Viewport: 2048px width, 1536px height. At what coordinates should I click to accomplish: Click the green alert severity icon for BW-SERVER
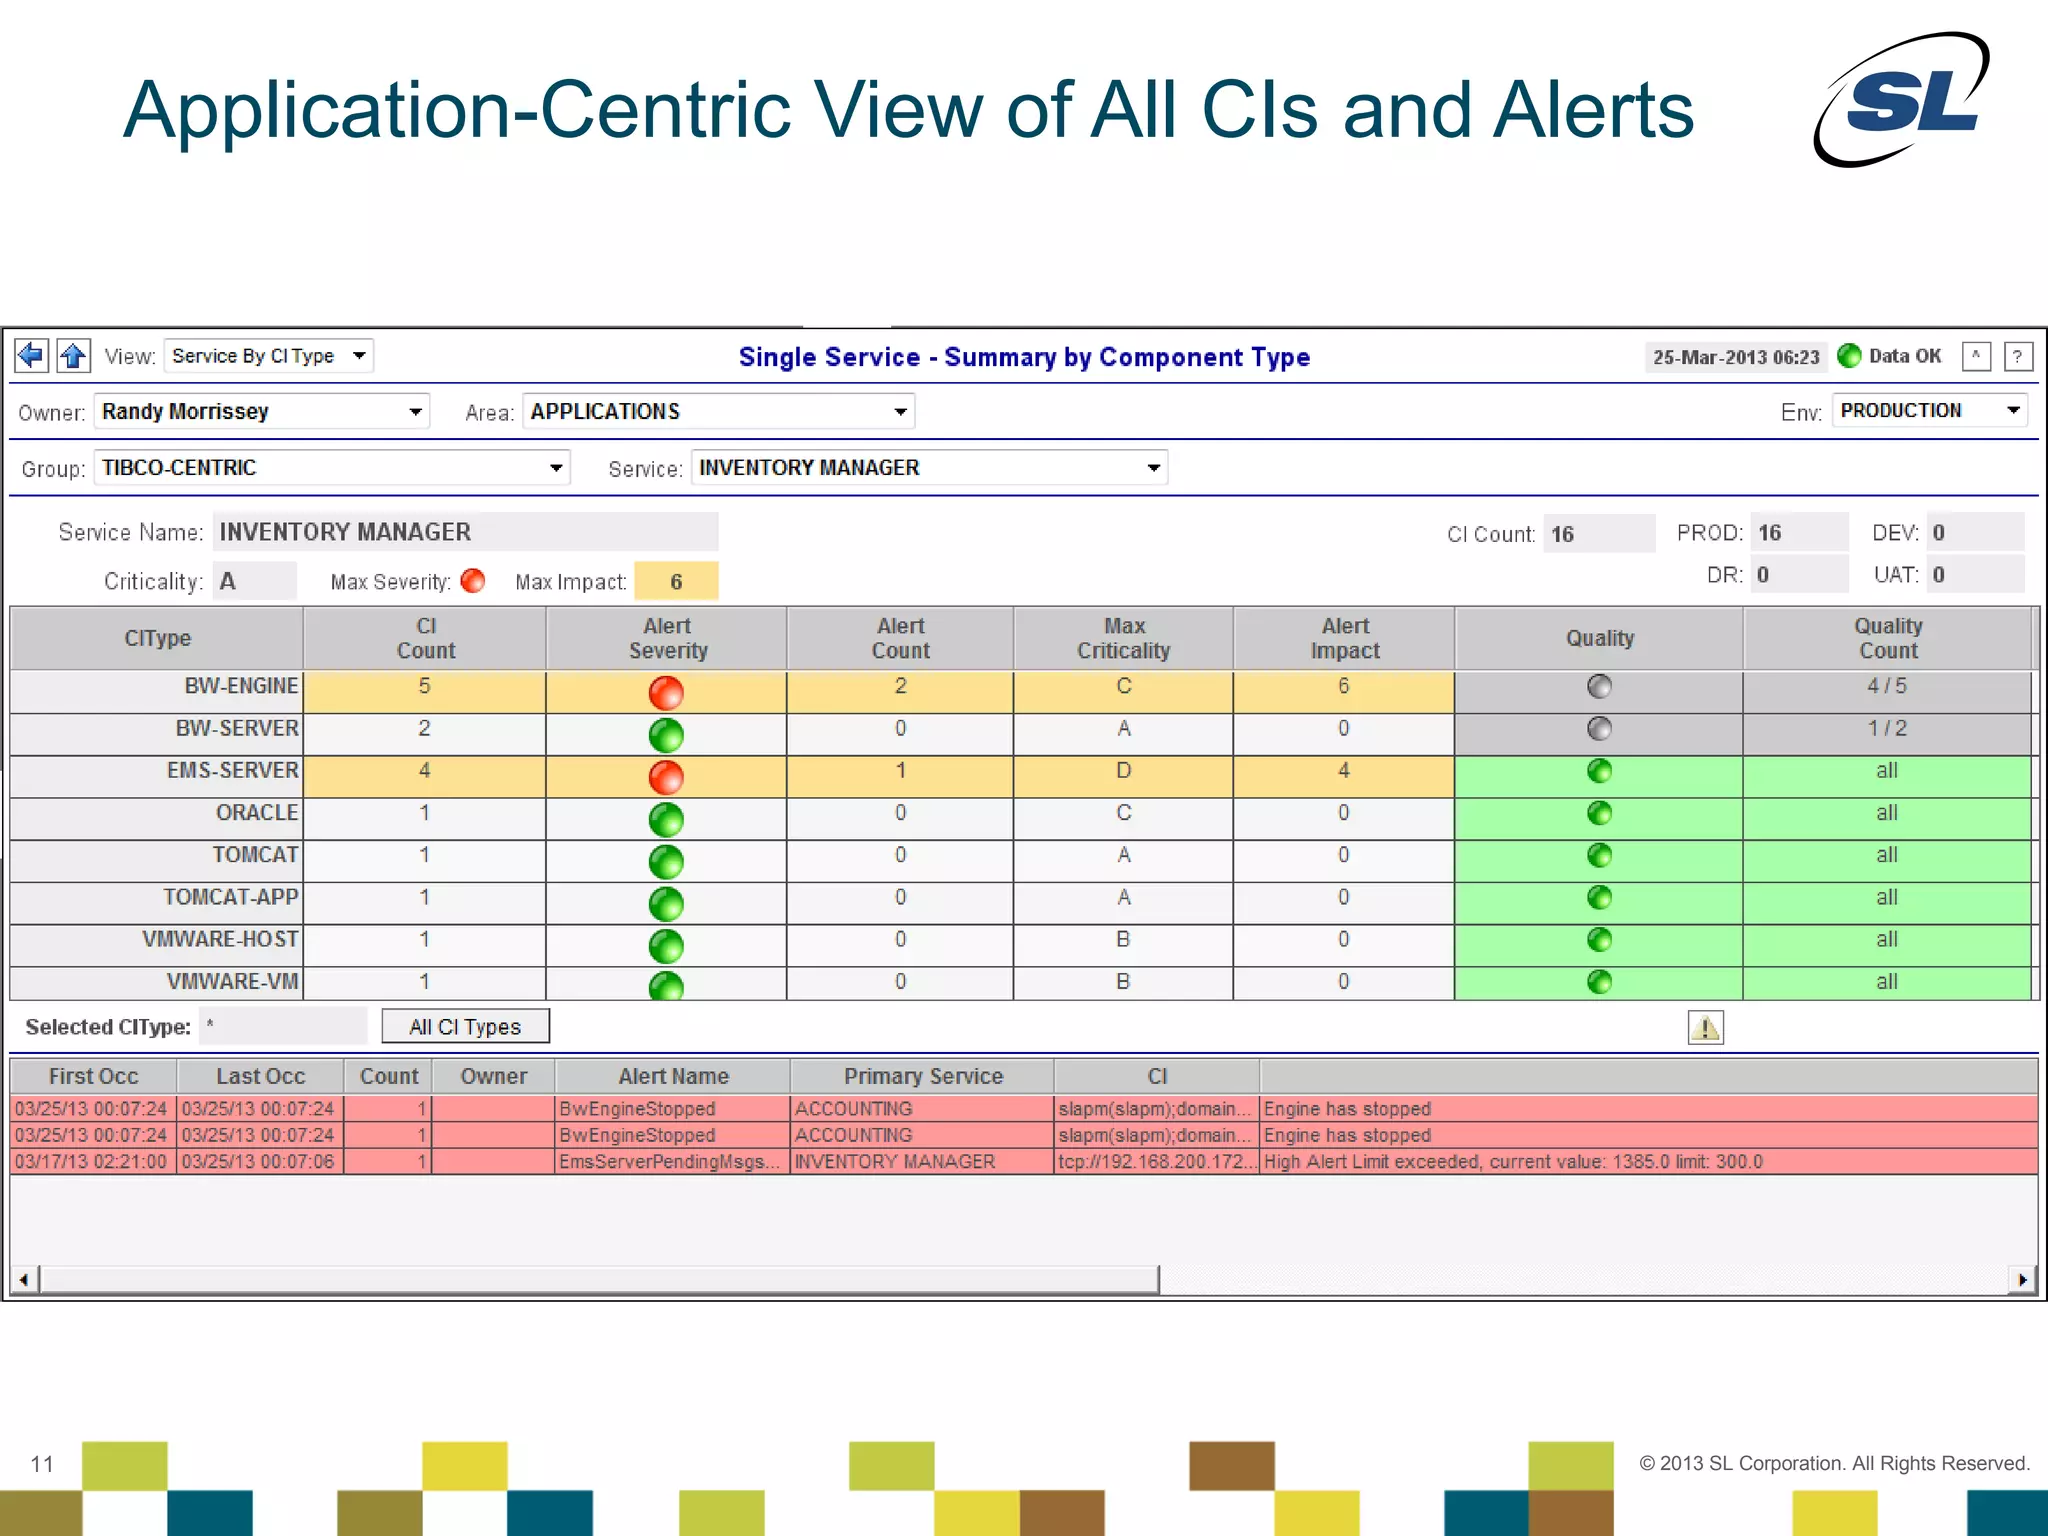(666, 735)
